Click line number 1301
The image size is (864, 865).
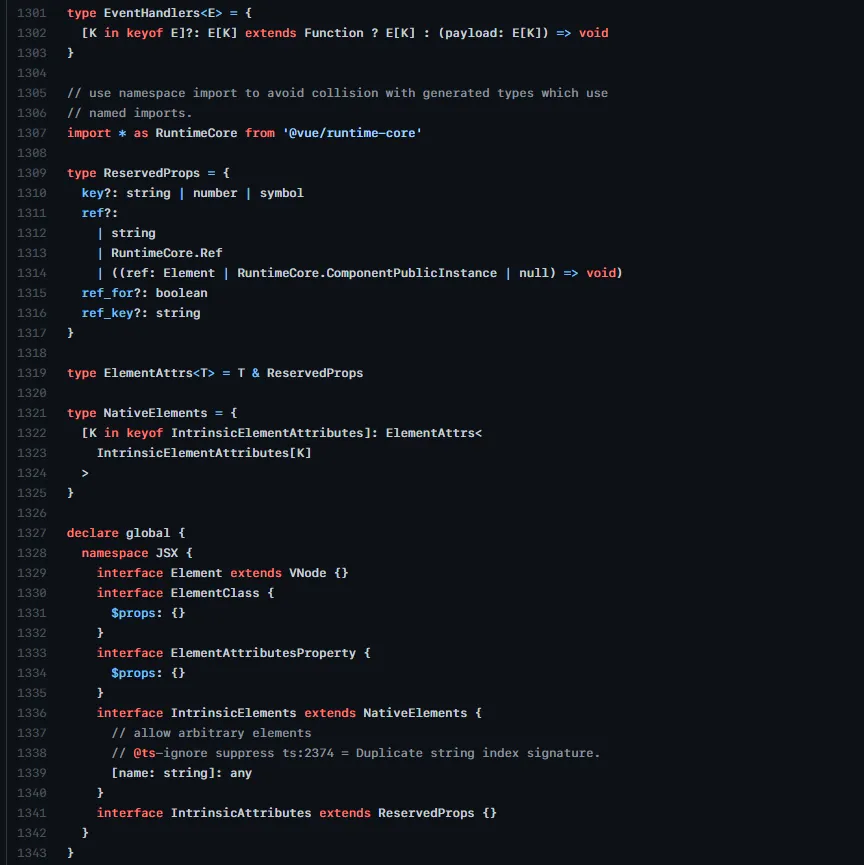pyautogui.click(x=31, y=13)
